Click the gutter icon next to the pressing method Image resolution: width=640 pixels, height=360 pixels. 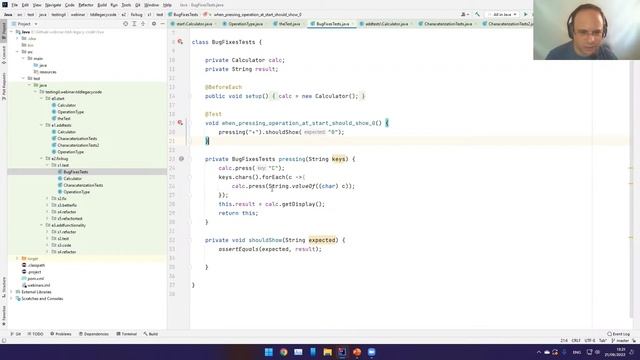(x=181, y=159)
